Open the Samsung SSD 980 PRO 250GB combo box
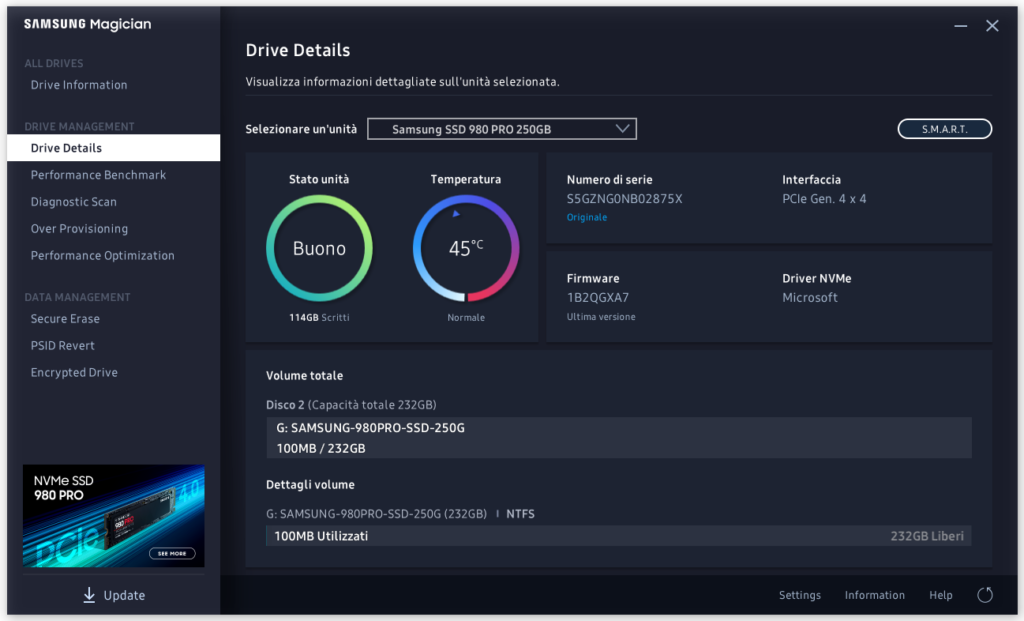 tap(502, 129)
